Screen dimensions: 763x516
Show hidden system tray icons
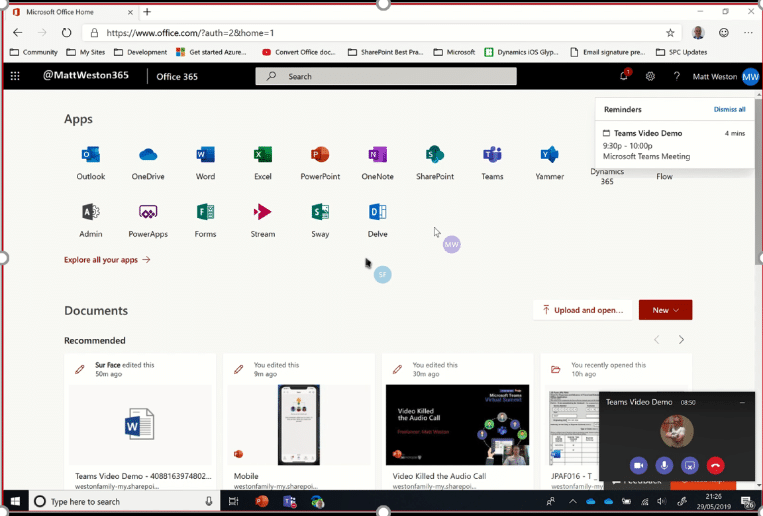coord(573,501)
